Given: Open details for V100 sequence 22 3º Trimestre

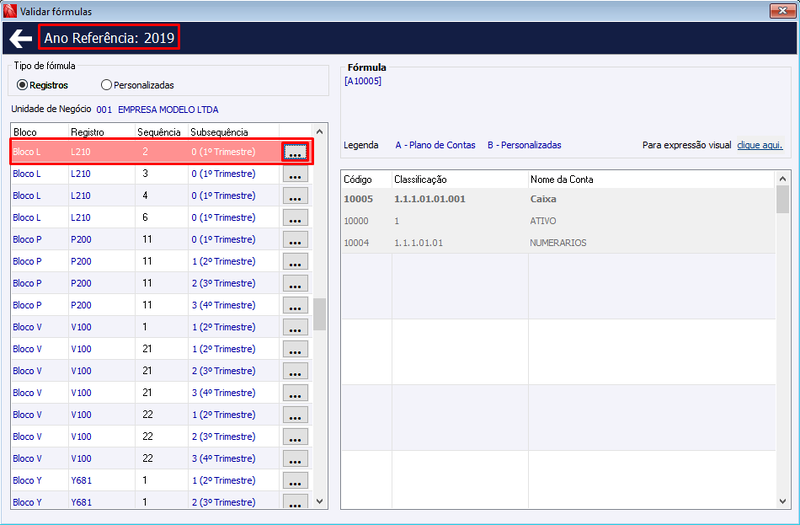Looking at the screenshot, I should pyautogui.click(x=295, y=437).
